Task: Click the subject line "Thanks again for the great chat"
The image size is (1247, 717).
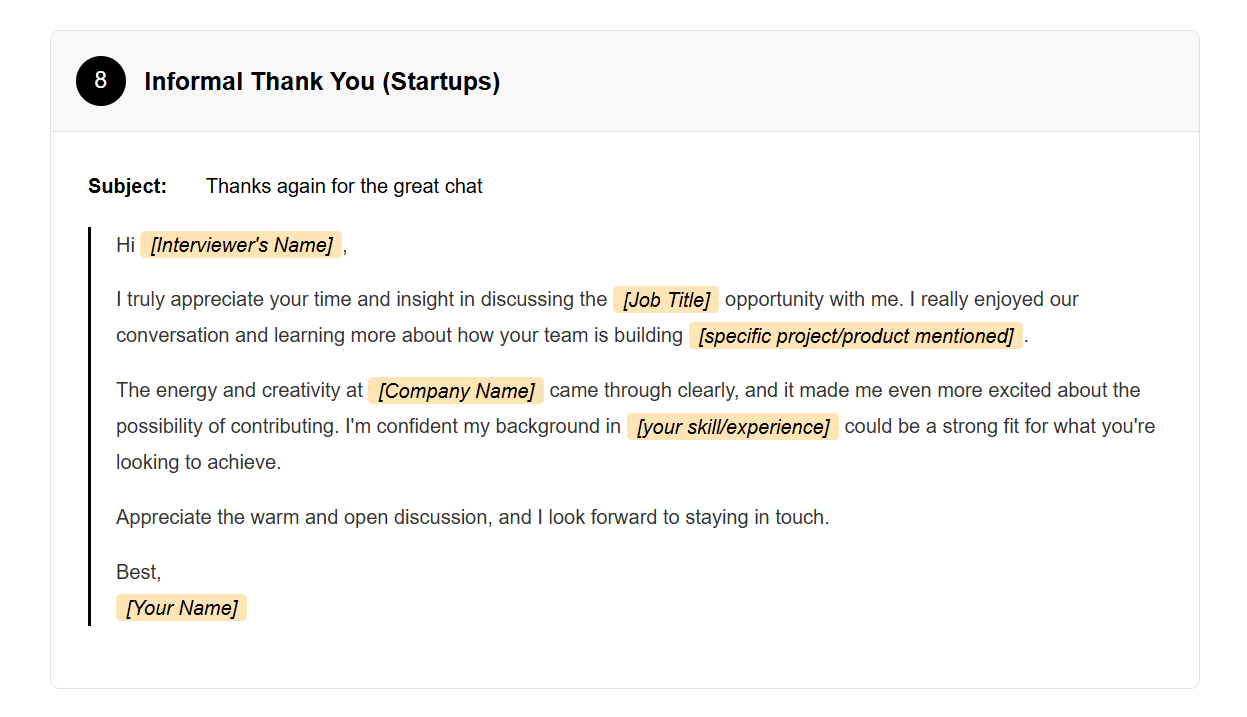Action: (x=344, y=186)
